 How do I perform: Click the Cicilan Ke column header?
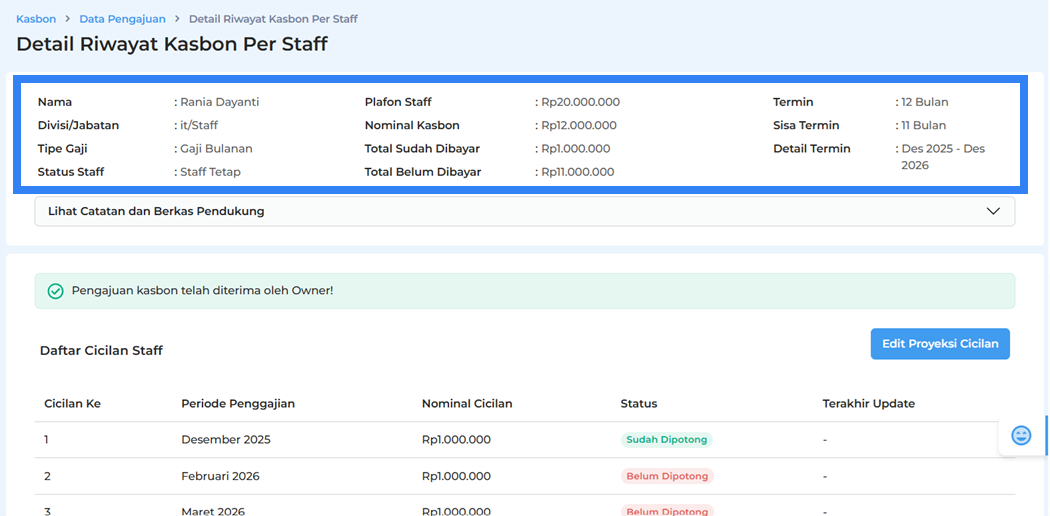pos(72,404)
